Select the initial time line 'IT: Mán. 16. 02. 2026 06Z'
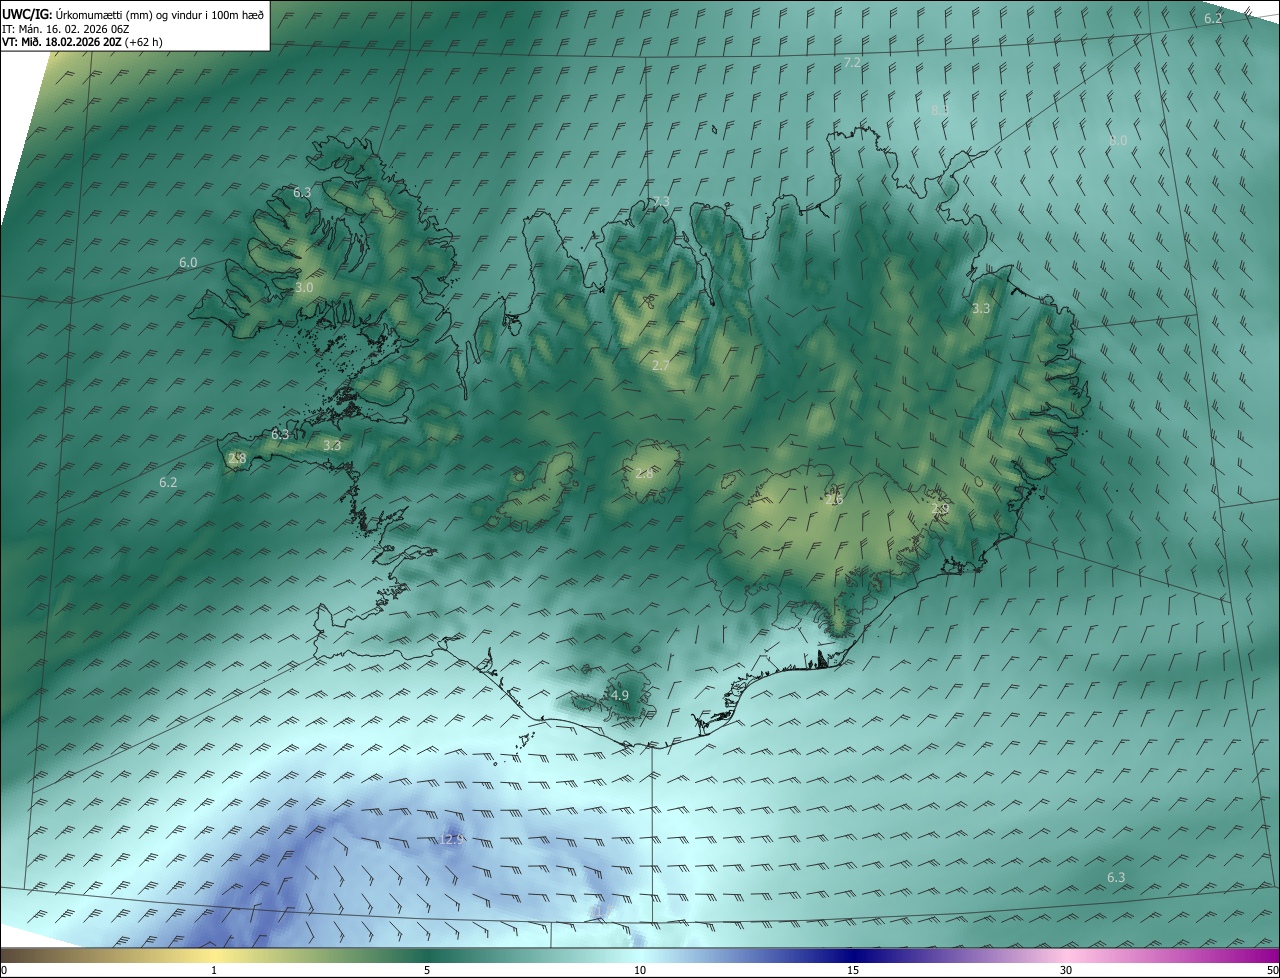This screenshot has height=978, width=1280. pos(68,28)
